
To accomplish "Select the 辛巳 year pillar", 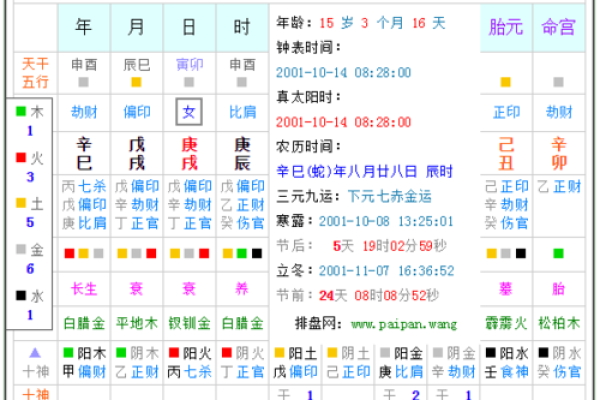I will 84,153.
